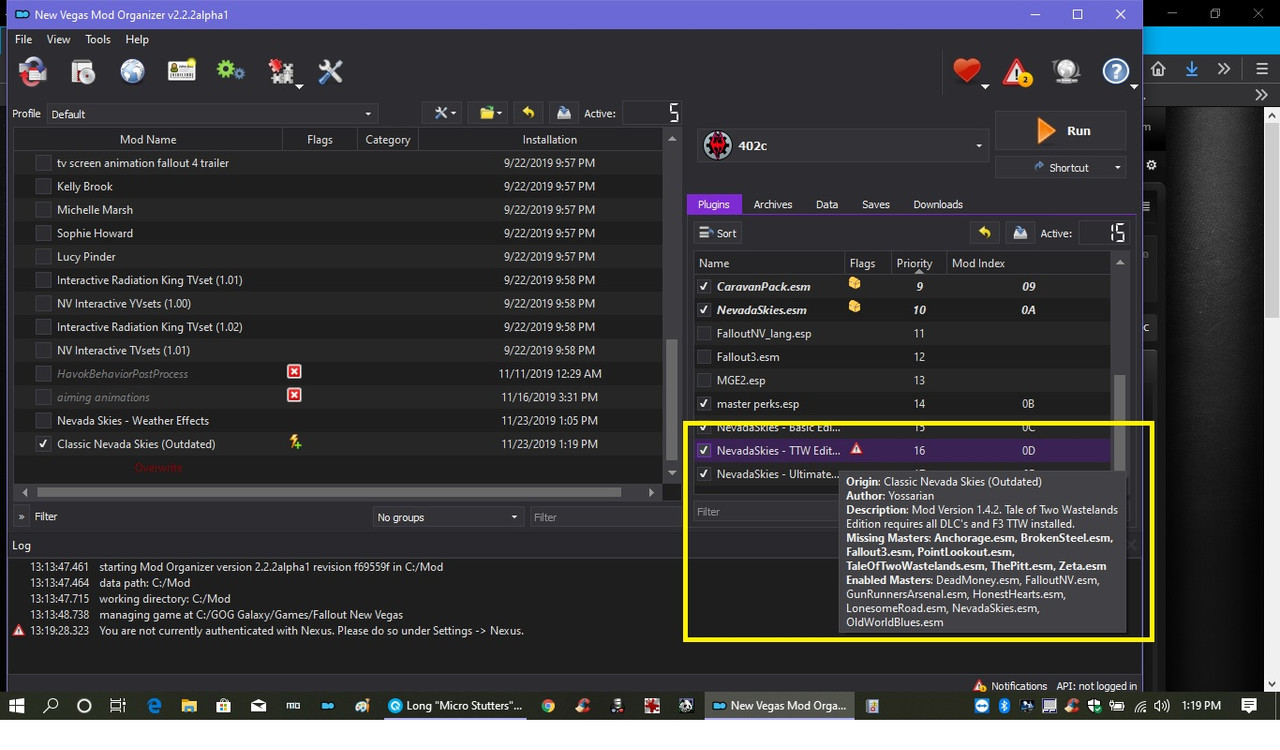Enable the Kelly Brook mod checkbox
The image size is (1280, 750).
coord(43,186)
